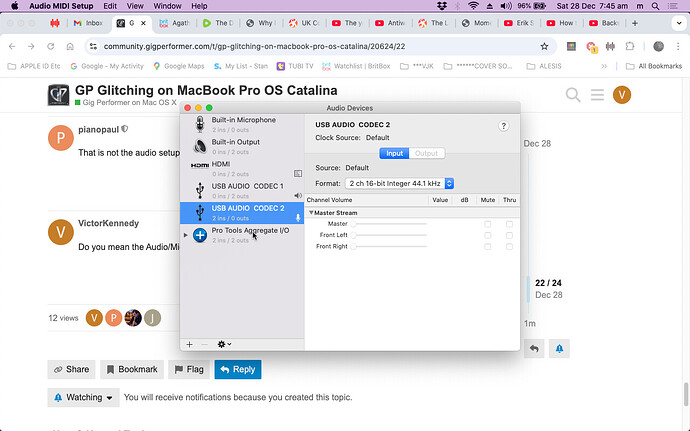Toggle Master mute checkbox
Screen dimensions: 690x431
point(488,224)
